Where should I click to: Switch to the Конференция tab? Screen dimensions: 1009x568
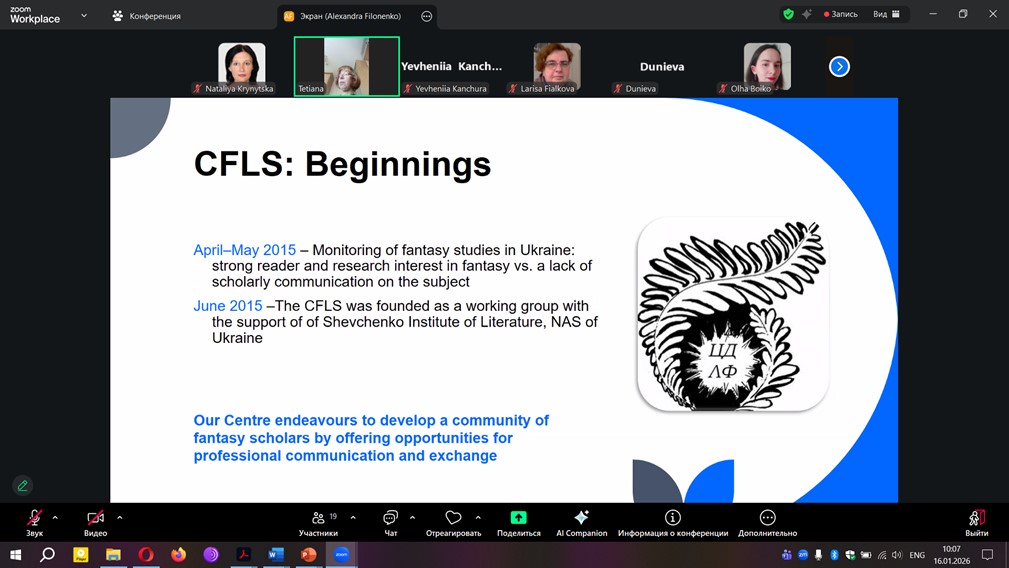point(146,16)
